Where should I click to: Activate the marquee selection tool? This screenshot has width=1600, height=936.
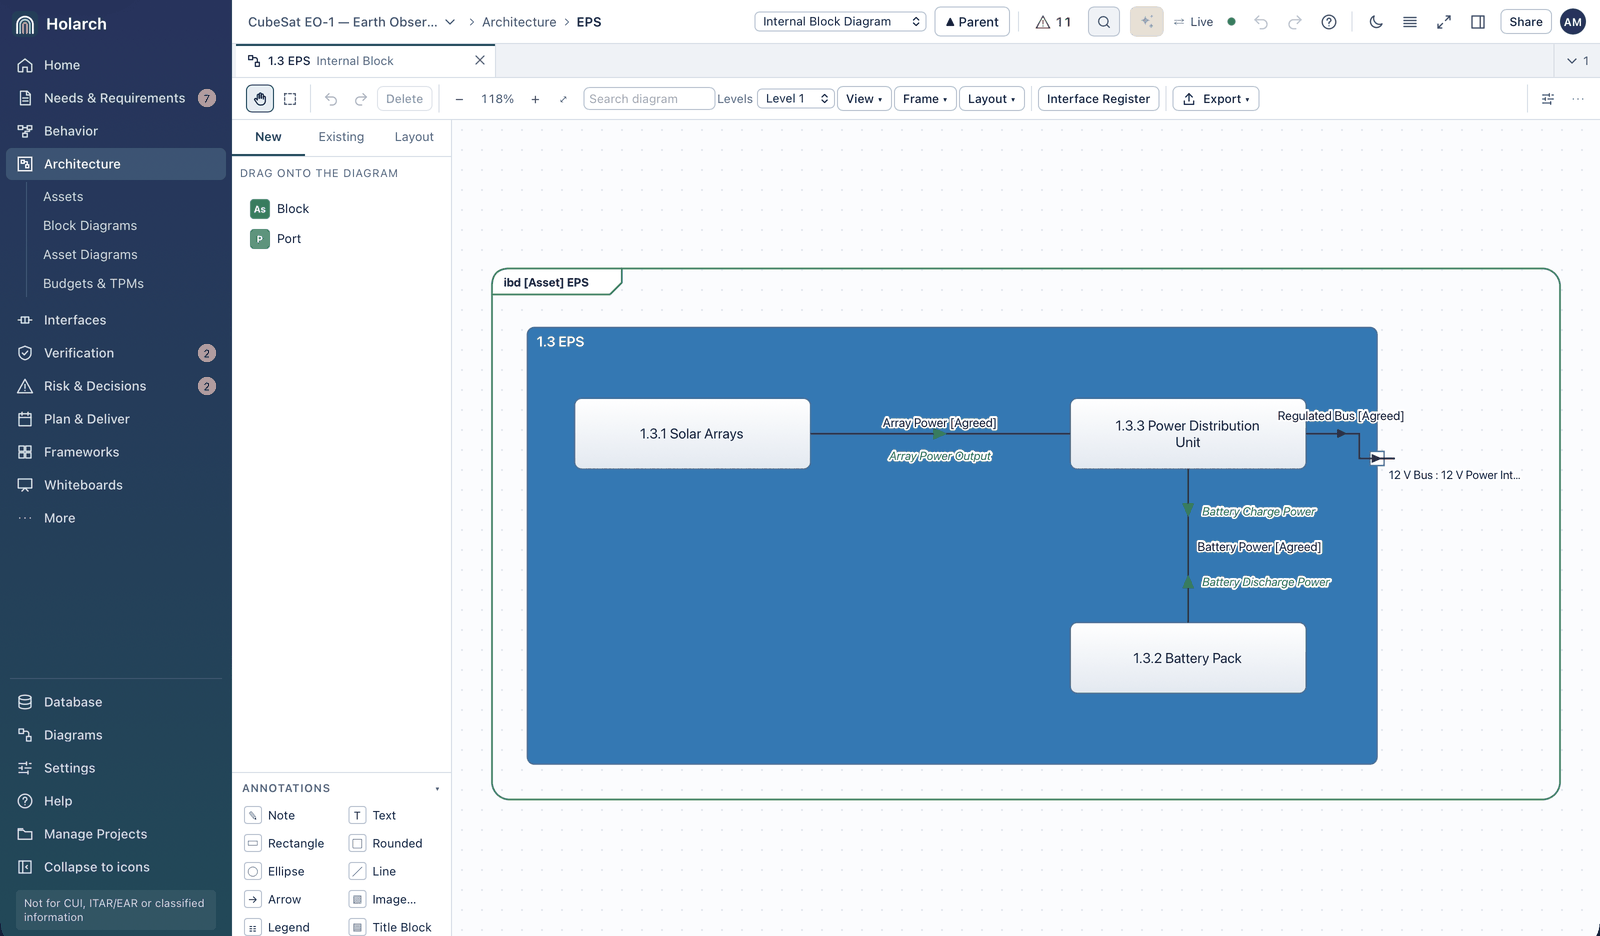[x=290, y=99]
